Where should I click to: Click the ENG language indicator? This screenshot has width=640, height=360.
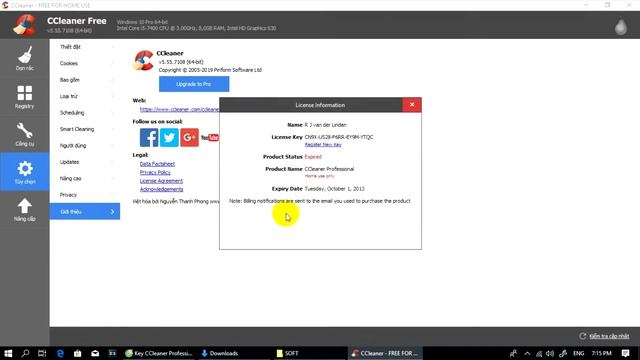point(578,353)
